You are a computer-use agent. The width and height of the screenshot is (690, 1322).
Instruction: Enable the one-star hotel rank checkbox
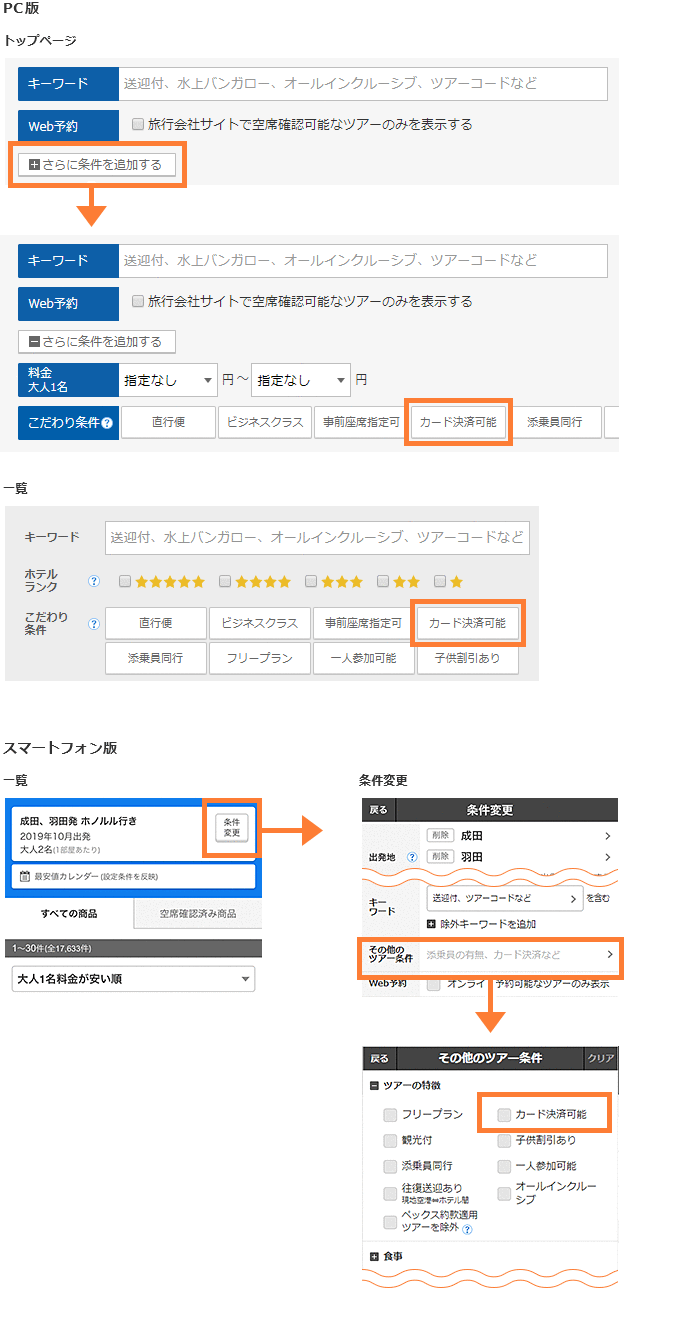pyautogui.click(x=440, y=581)
